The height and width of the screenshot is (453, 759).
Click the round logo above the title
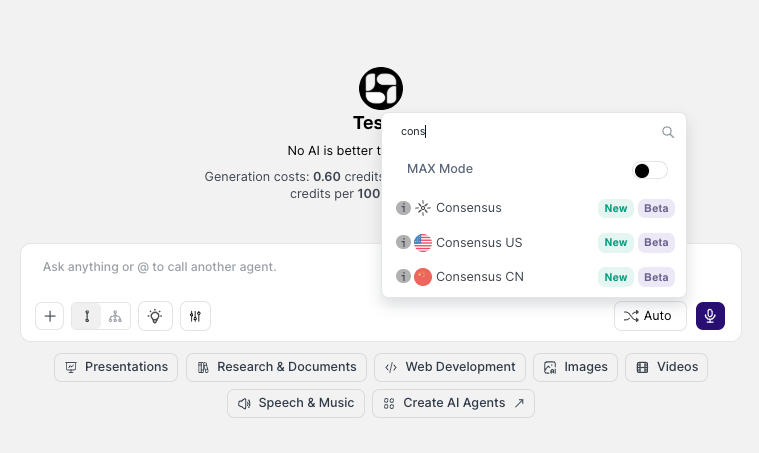381,88
